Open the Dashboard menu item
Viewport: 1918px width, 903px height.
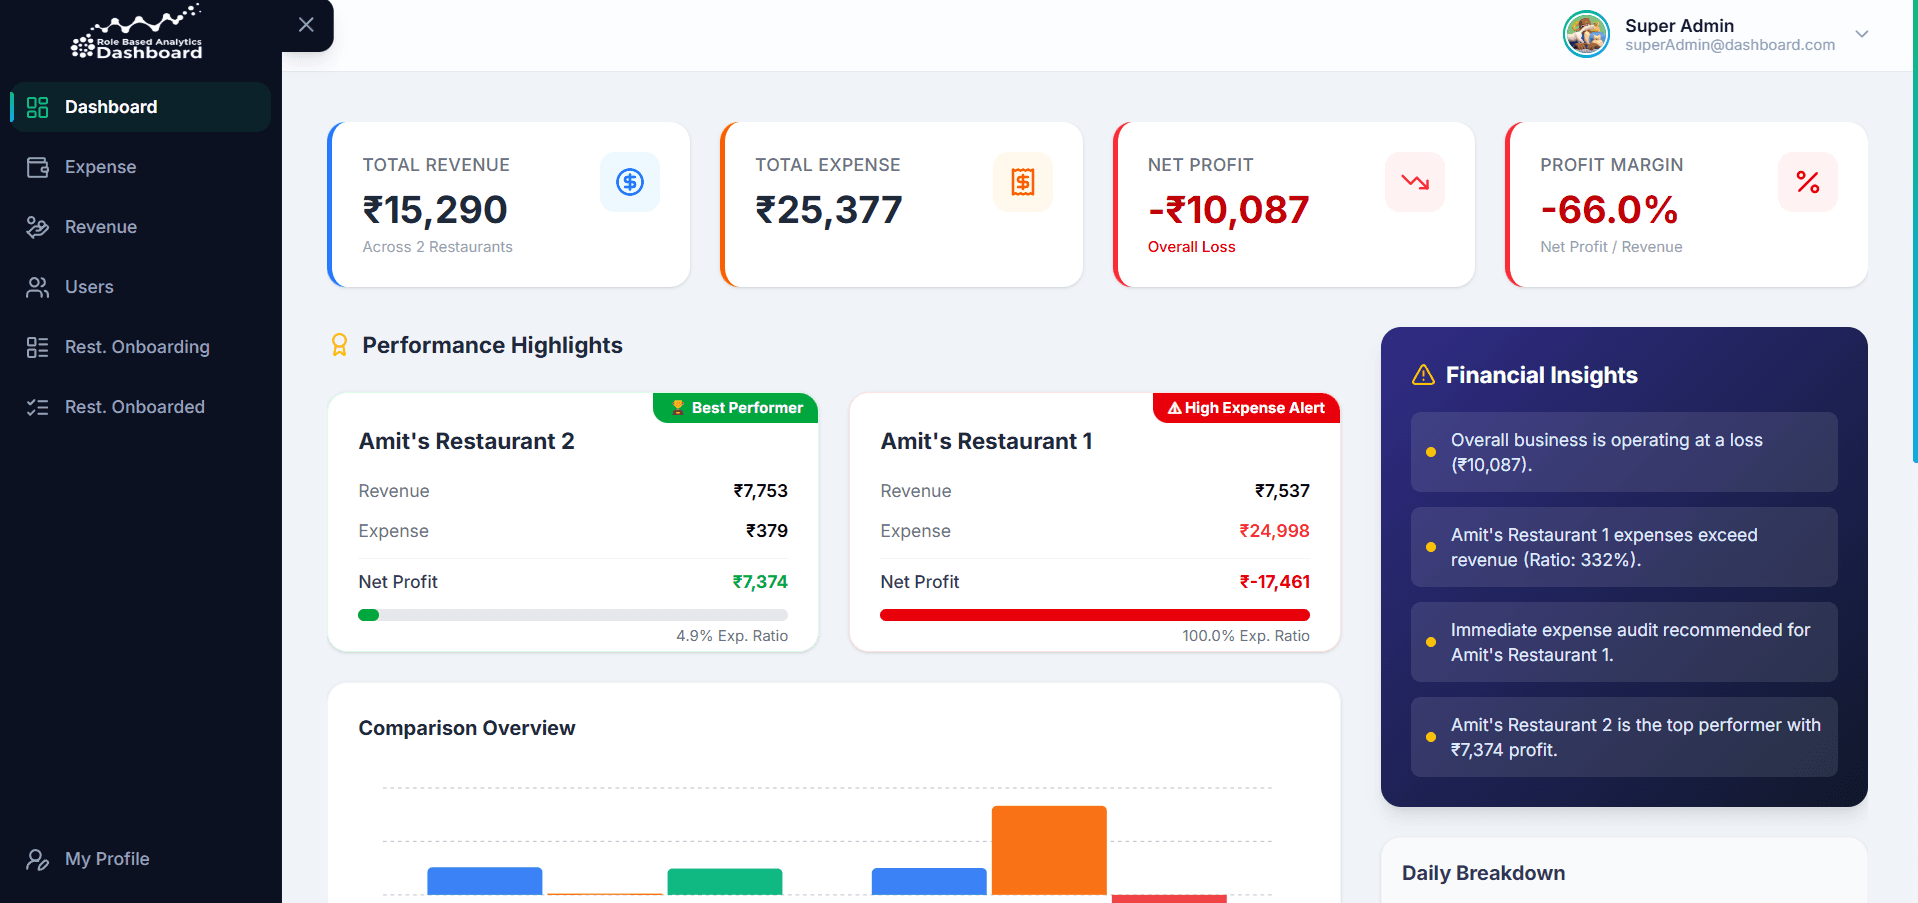click(140, 107)
